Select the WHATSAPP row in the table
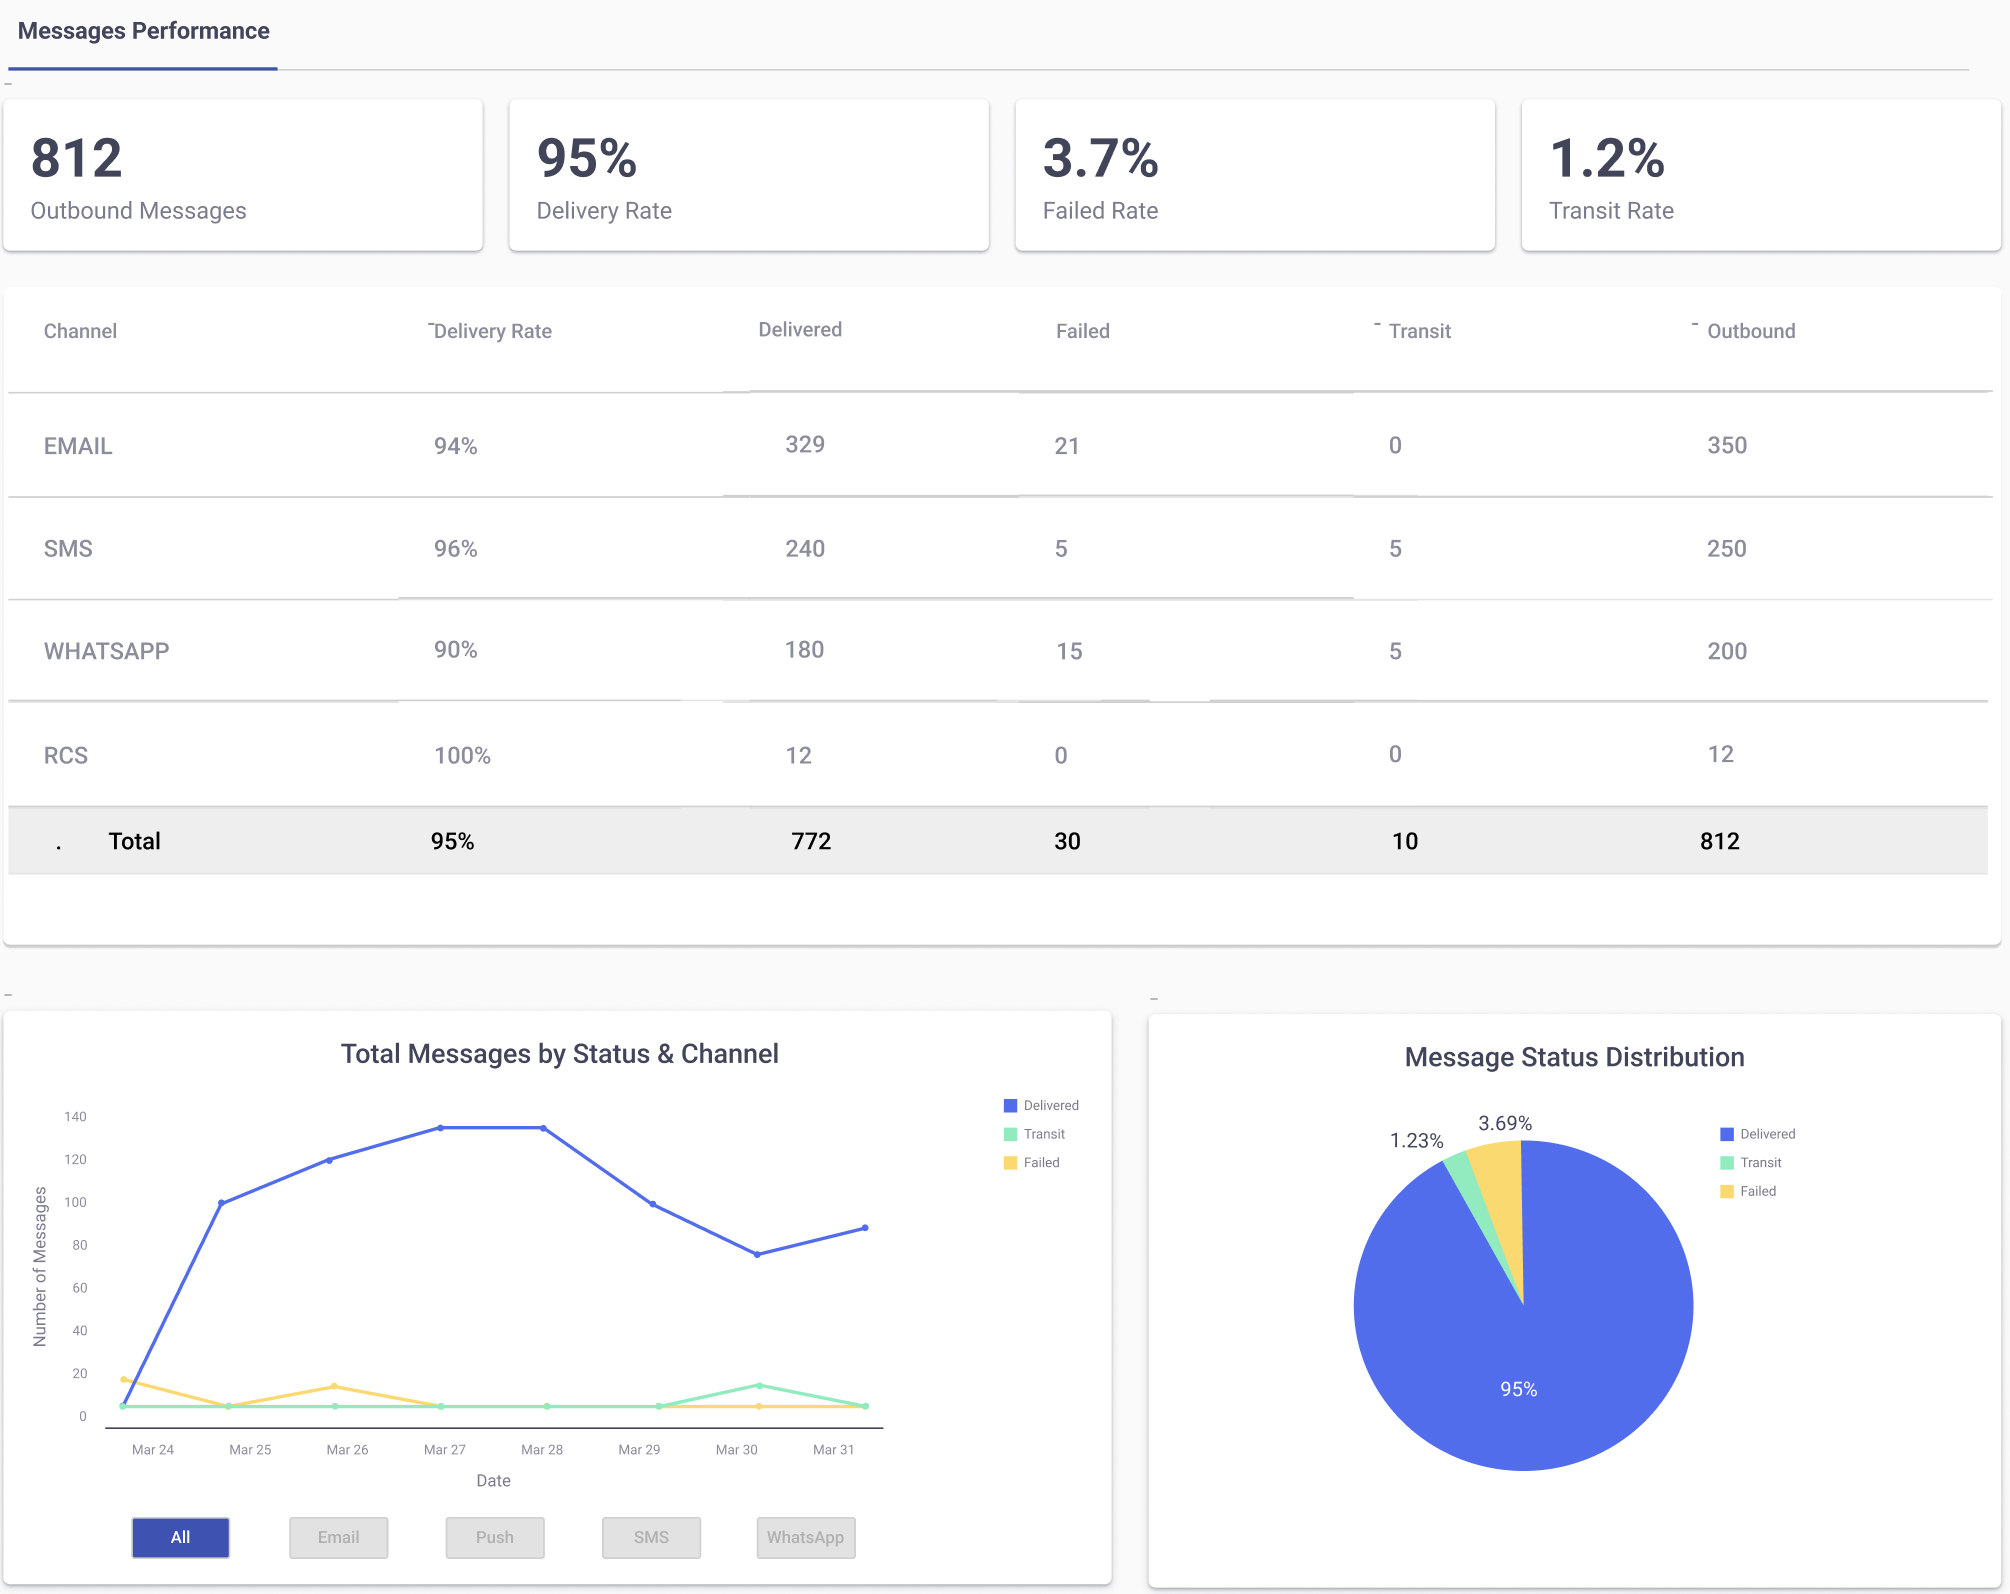2010x1594 pixels. [x=106, y=651]
